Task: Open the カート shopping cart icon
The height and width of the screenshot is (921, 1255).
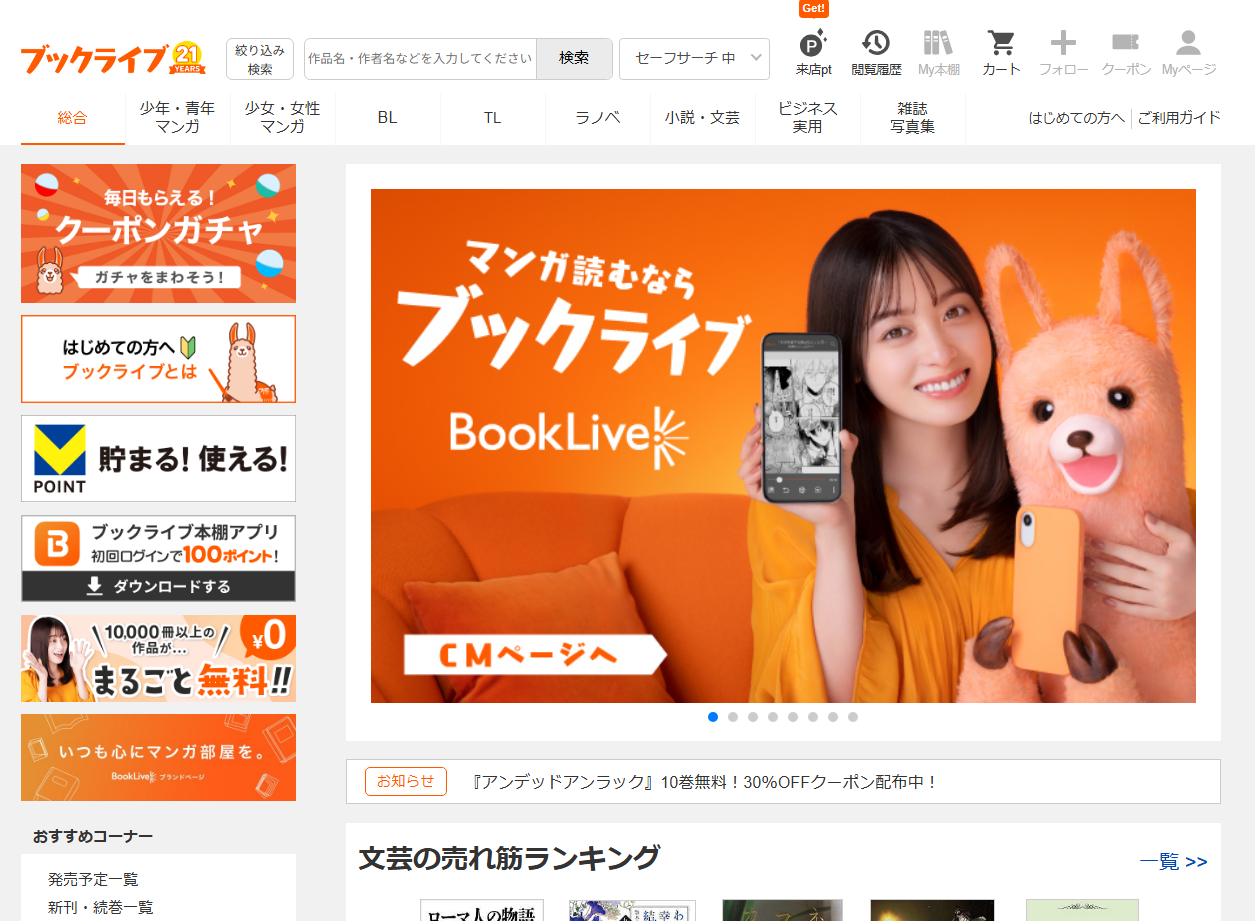Action: click(1001, 53)
